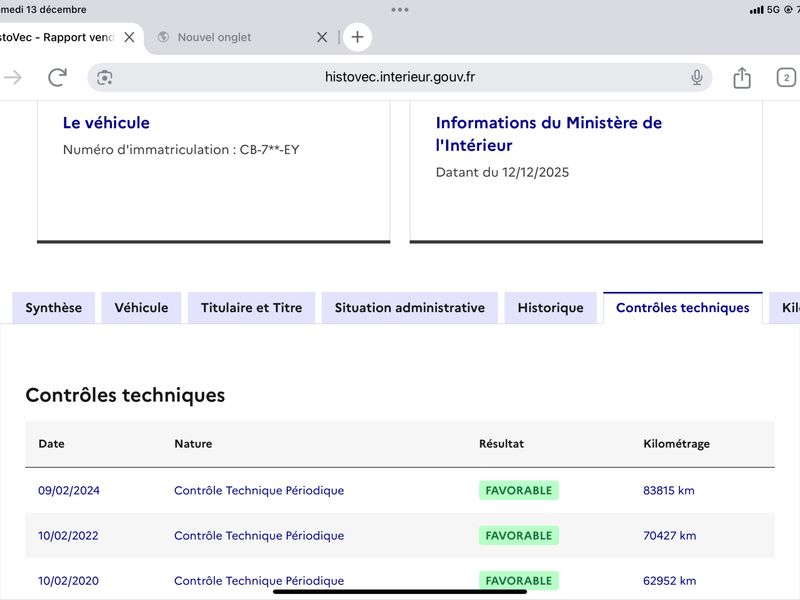The width and height of the screenshot is (800, 600).
Task: Click the 62952 km mileage entry
Action: (x=669, y=580)
